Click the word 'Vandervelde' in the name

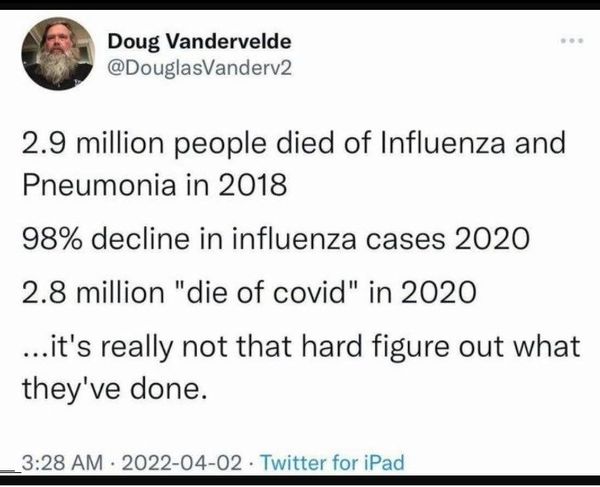click(228, 41)
